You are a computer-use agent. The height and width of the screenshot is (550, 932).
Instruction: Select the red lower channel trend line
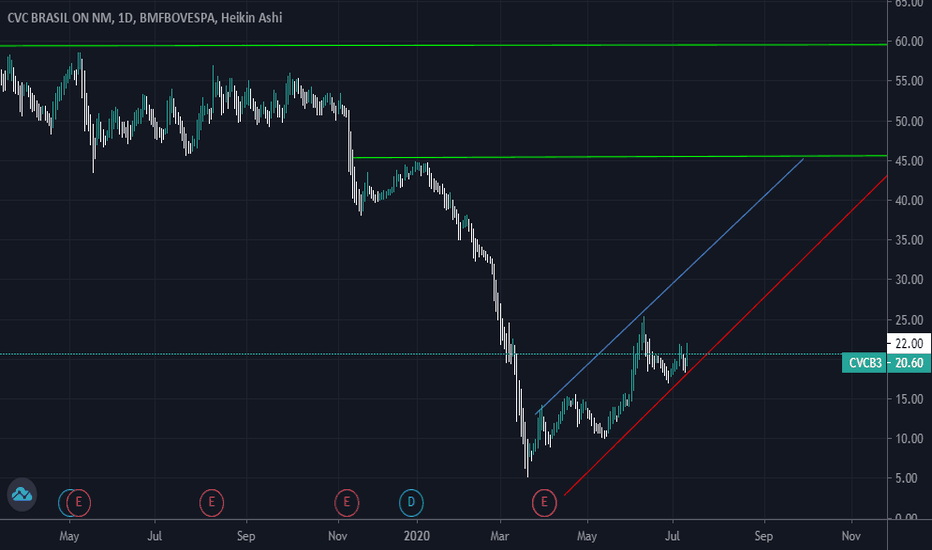pyautogui.click(x=725, y=335)
